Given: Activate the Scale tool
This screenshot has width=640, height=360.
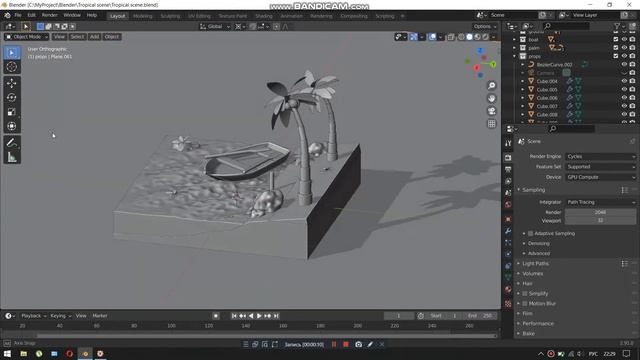Looking at the screenshot, I should tap(12, 112).
